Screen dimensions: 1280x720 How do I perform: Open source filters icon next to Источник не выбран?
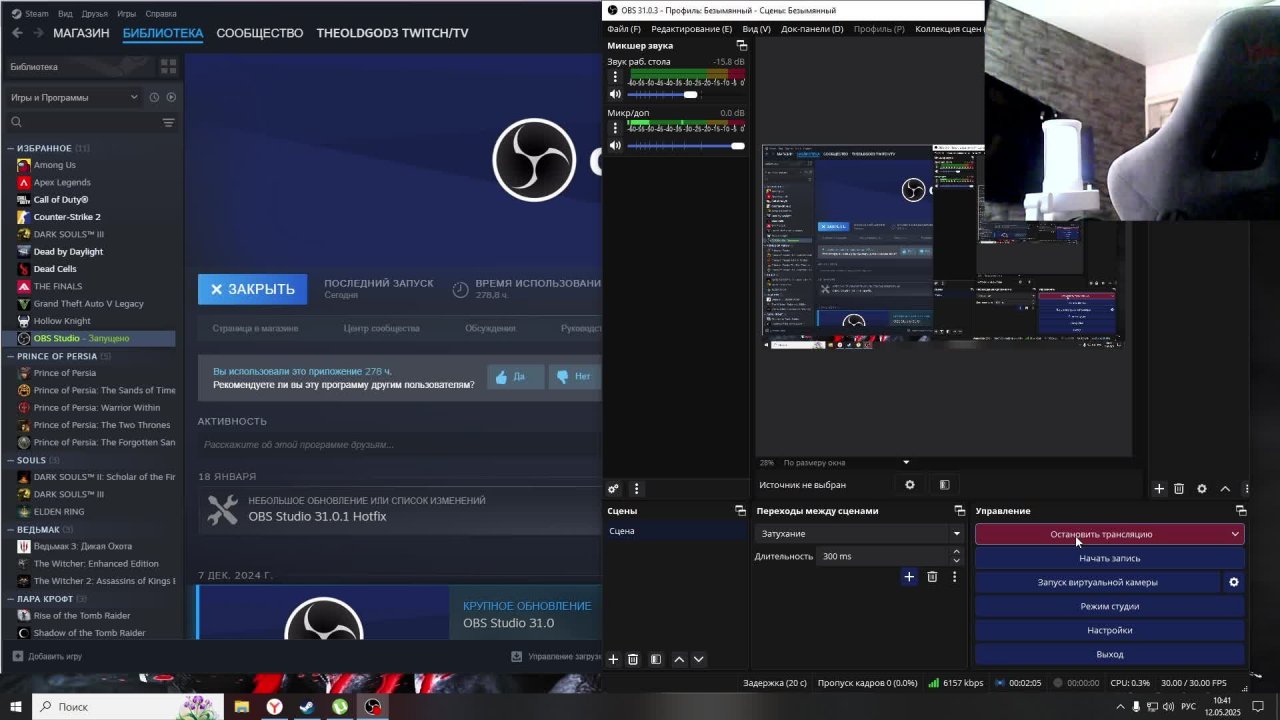coord(944,485)
